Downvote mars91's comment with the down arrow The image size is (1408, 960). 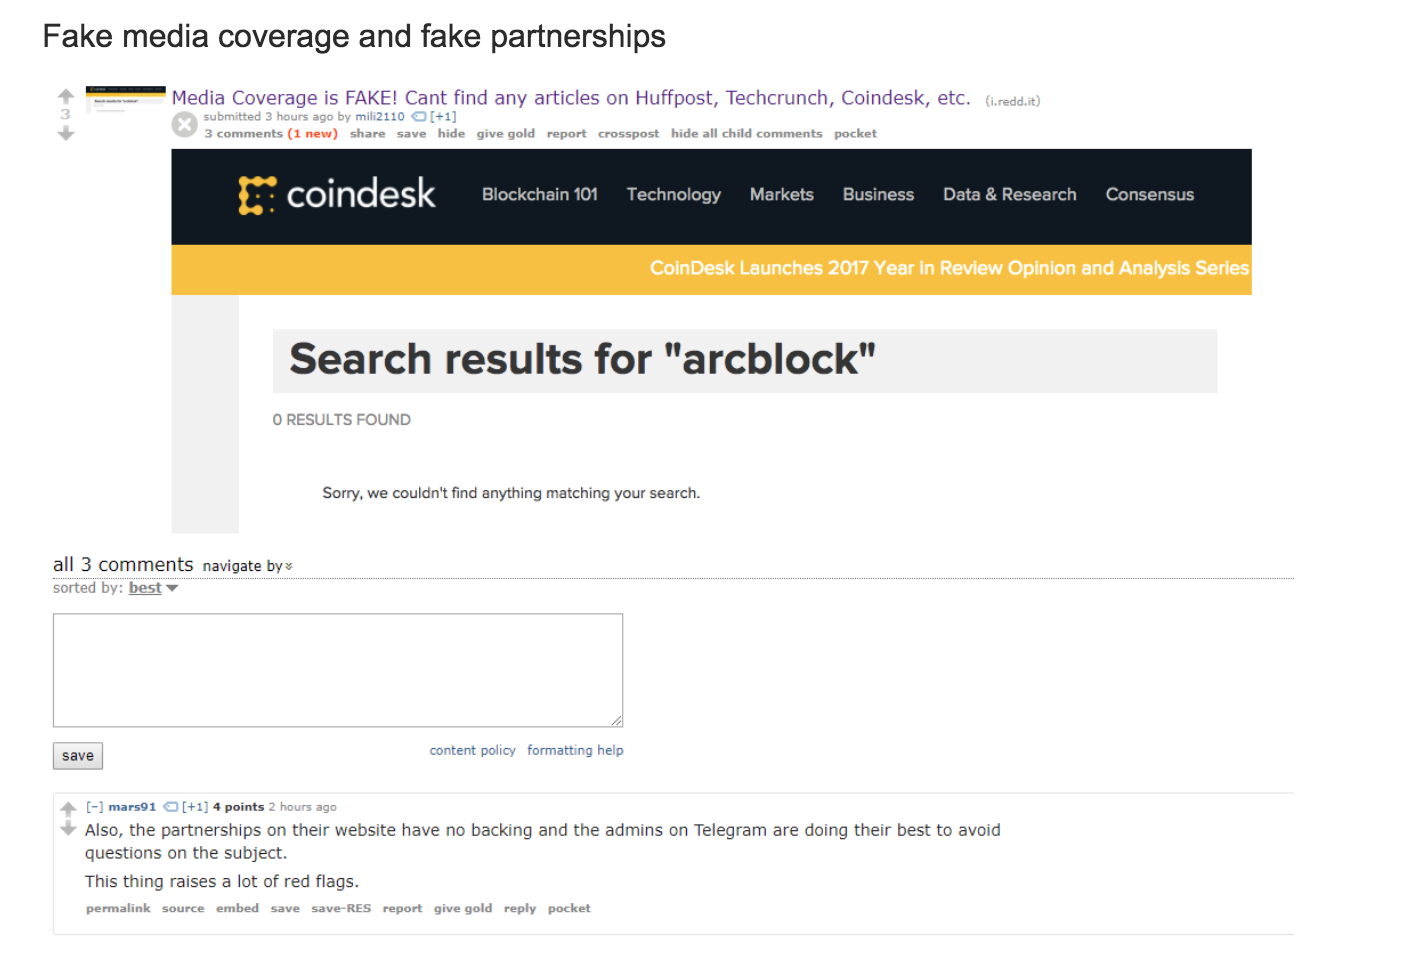67,828
